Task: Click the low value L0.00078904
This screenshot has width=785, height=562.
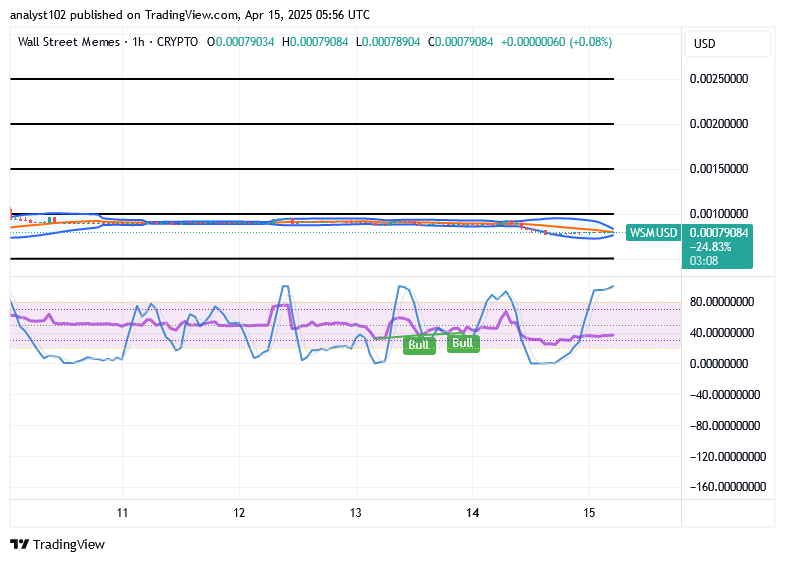Action: tap(388, 42)
